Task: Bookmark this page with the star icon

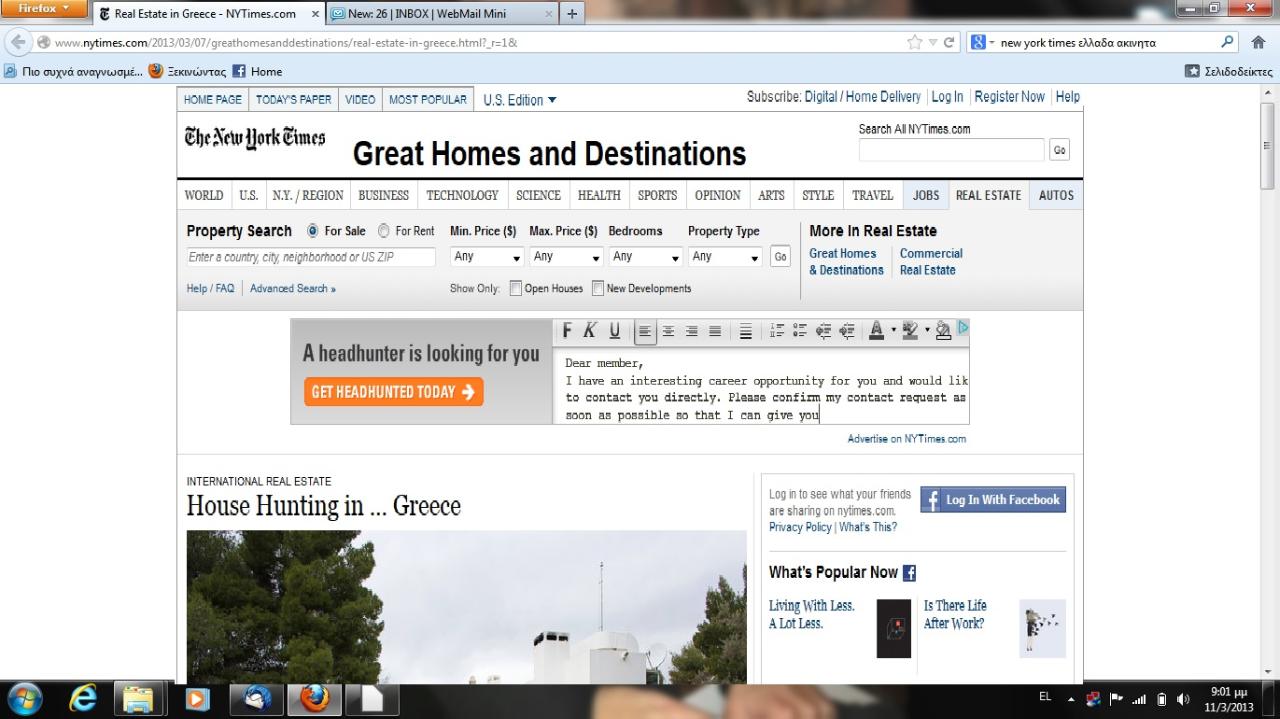Action: 914,43
